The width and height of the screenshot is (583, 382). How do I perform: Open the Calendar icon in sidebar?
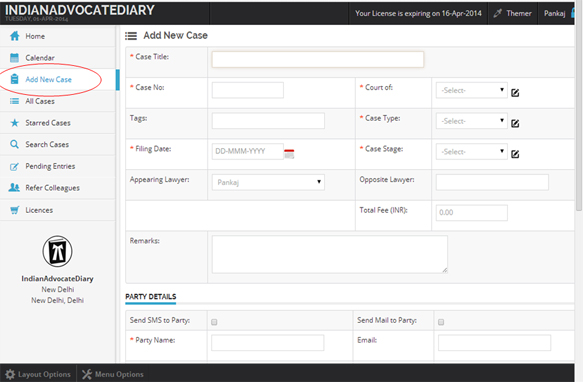tap(15, 58)
